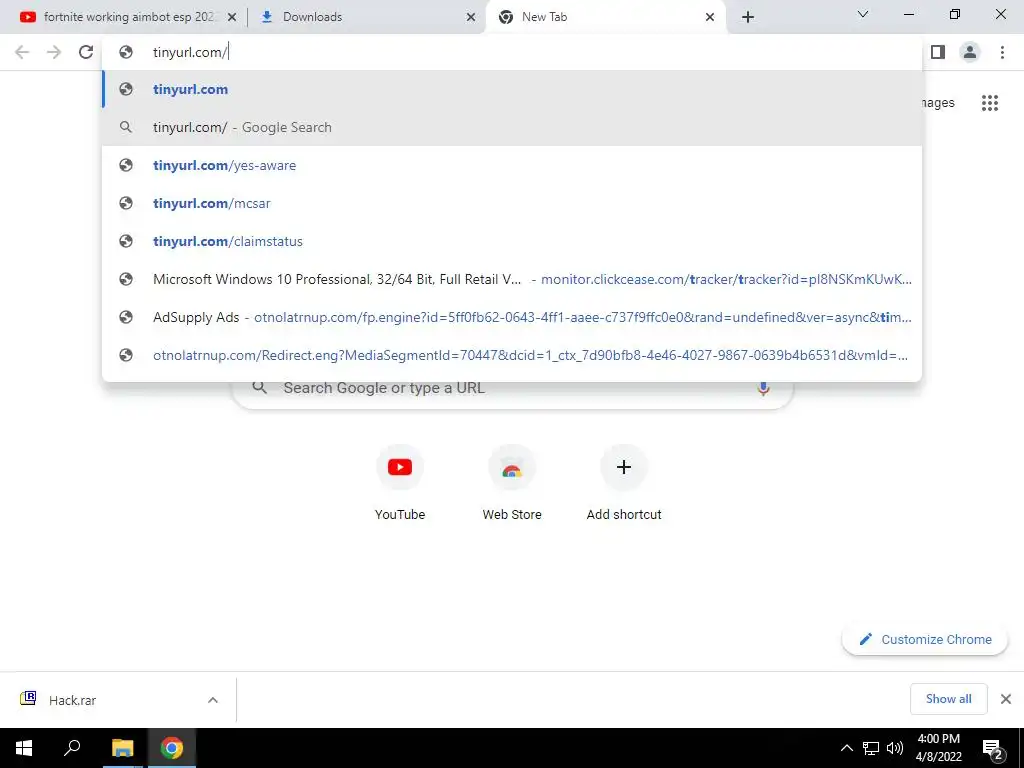Click search magnifier in Google search box
The width and height of the screenshot is (1024, 768).
tap(260, 388)
